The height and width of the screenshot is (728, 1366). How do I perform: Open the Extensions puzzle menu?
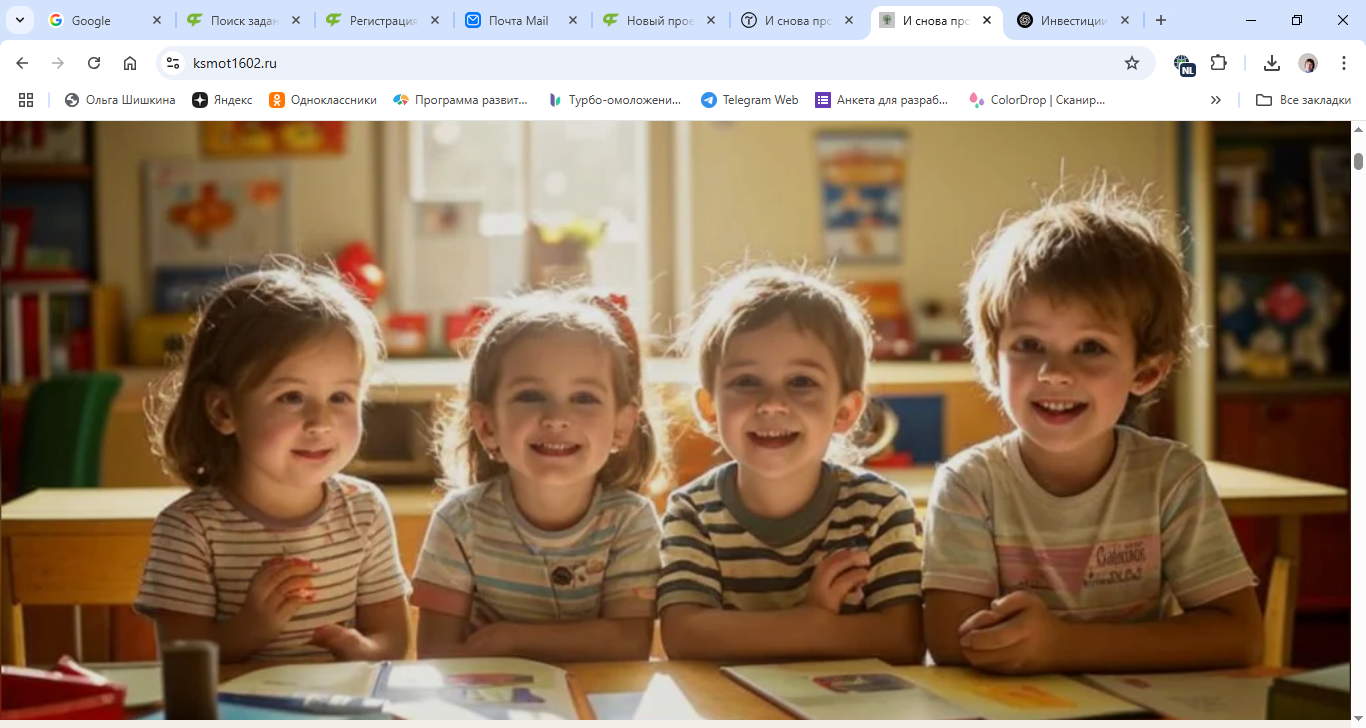(1218, 63)
